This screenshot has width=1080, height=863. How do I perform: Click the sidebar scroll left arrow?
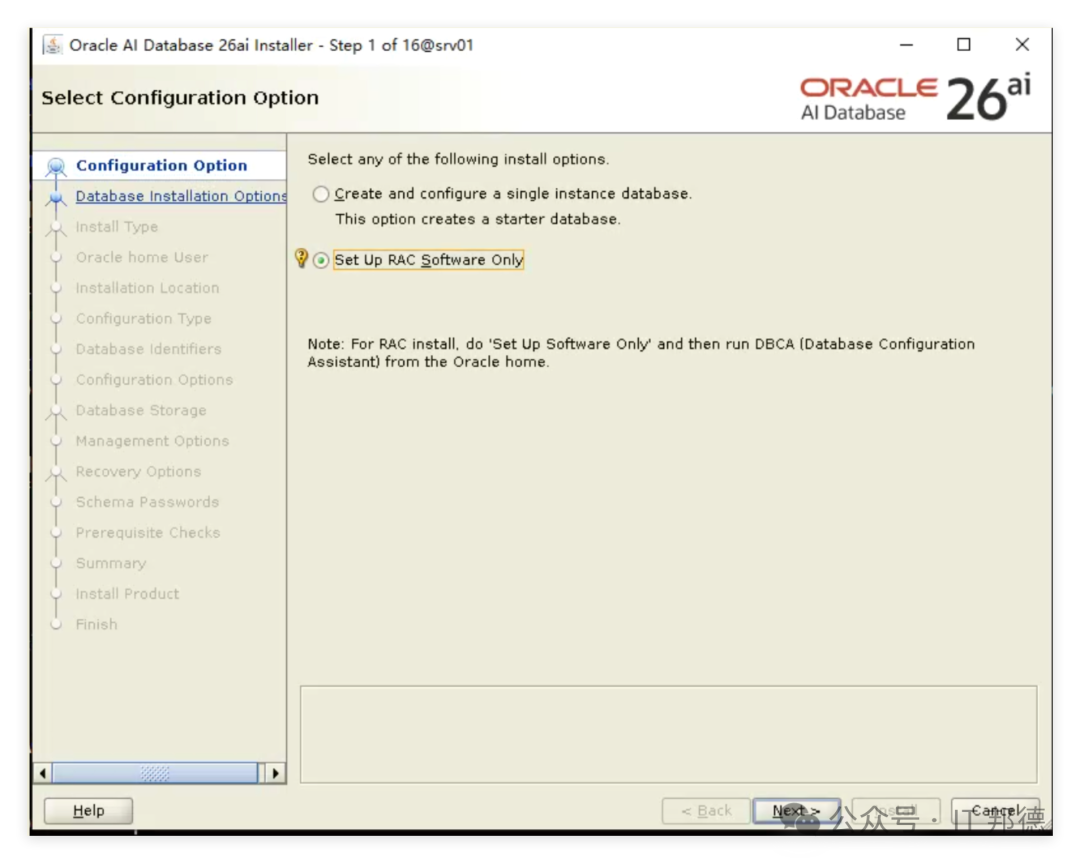click(x=43, y=773)
